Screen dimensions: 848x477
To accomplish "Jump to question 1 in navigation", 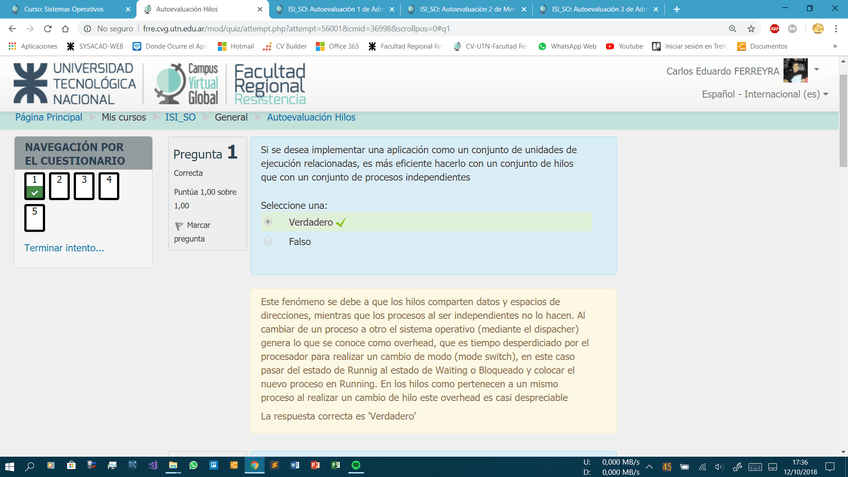I will (x=35, y=186).
